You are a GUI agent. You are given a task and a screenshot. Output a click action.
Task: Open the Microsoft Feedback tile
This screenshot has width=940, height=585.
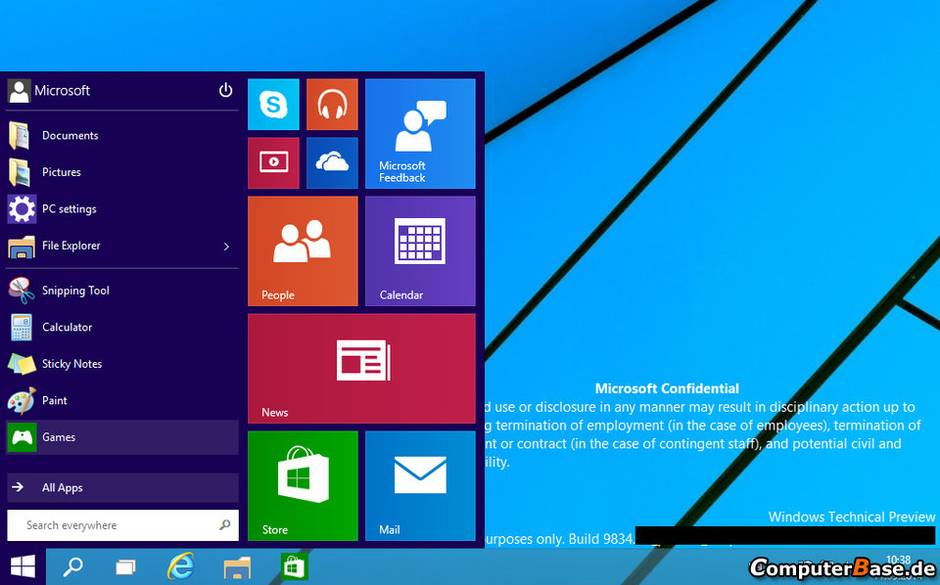(x=420, y=134)
